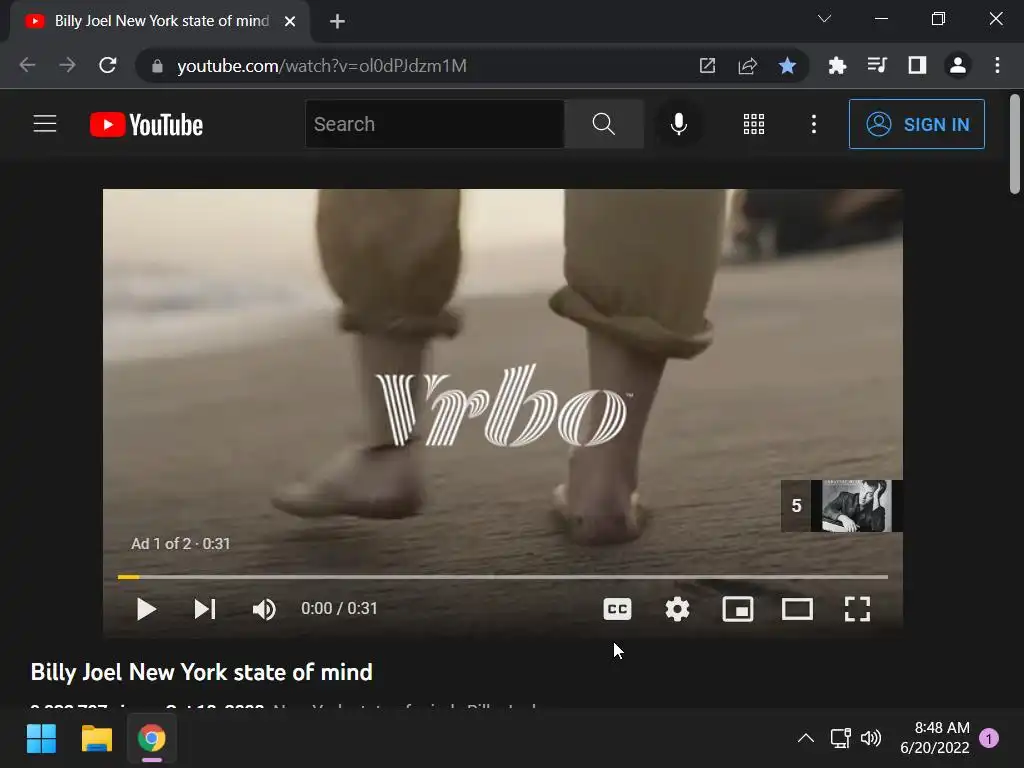Toggle the bookmark star
1024x768 pixels.
click(x=788, y=65)
